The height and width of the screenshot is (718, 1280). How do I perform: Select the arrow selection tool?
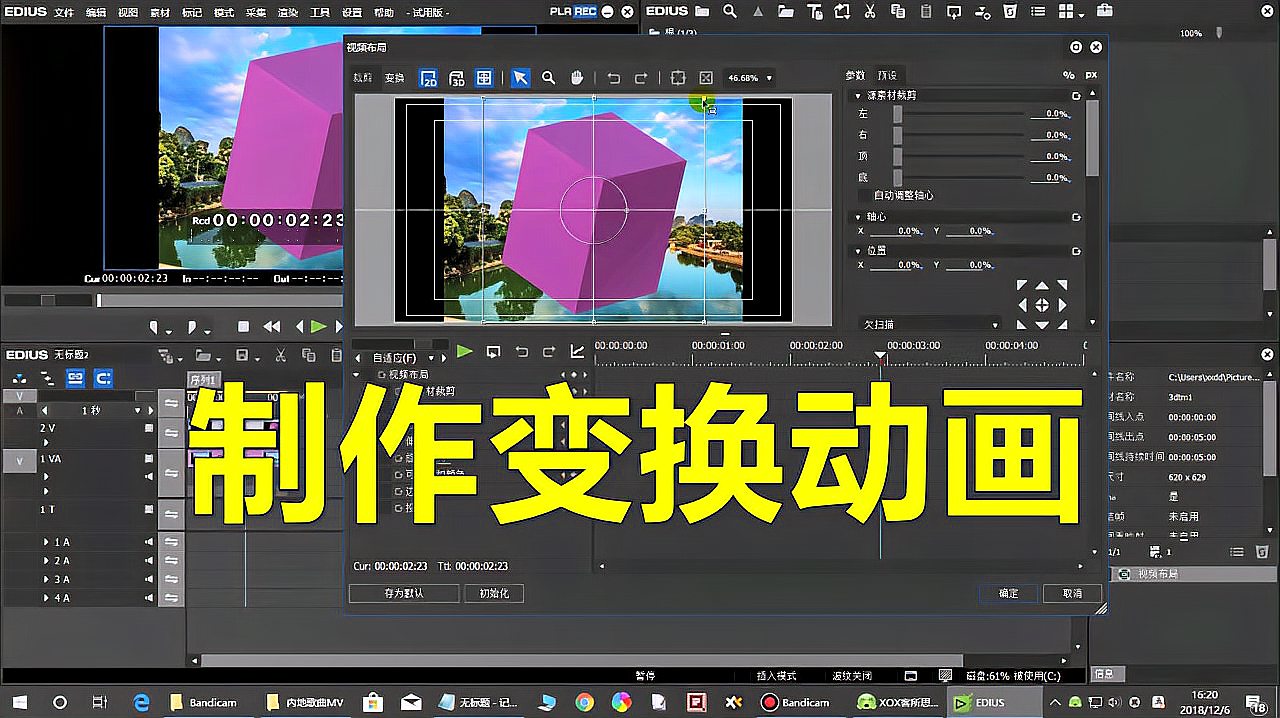[521, 77]
